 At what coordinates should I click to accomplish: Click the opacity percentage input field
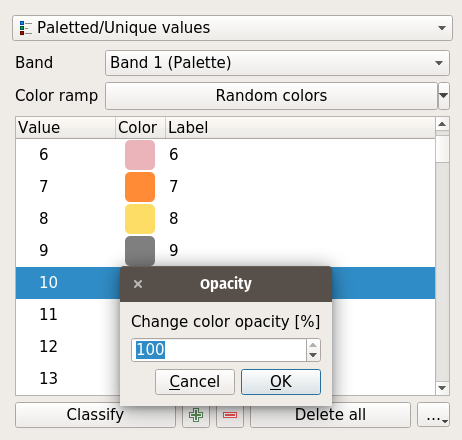pos(219,350)
